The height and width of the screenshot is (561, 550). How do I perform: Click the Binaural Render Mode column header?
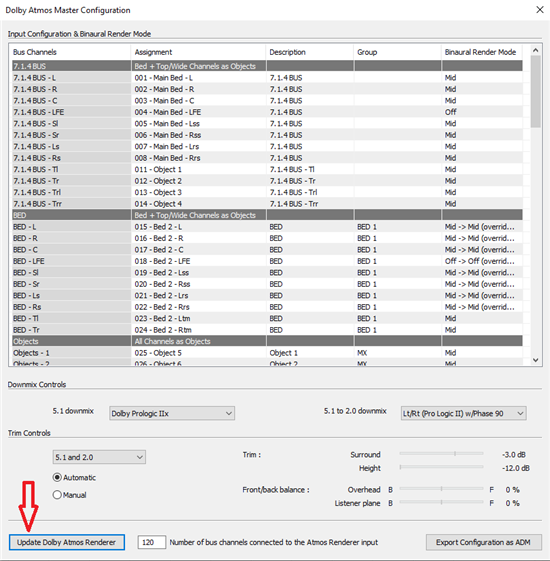[x=482, y=52]
